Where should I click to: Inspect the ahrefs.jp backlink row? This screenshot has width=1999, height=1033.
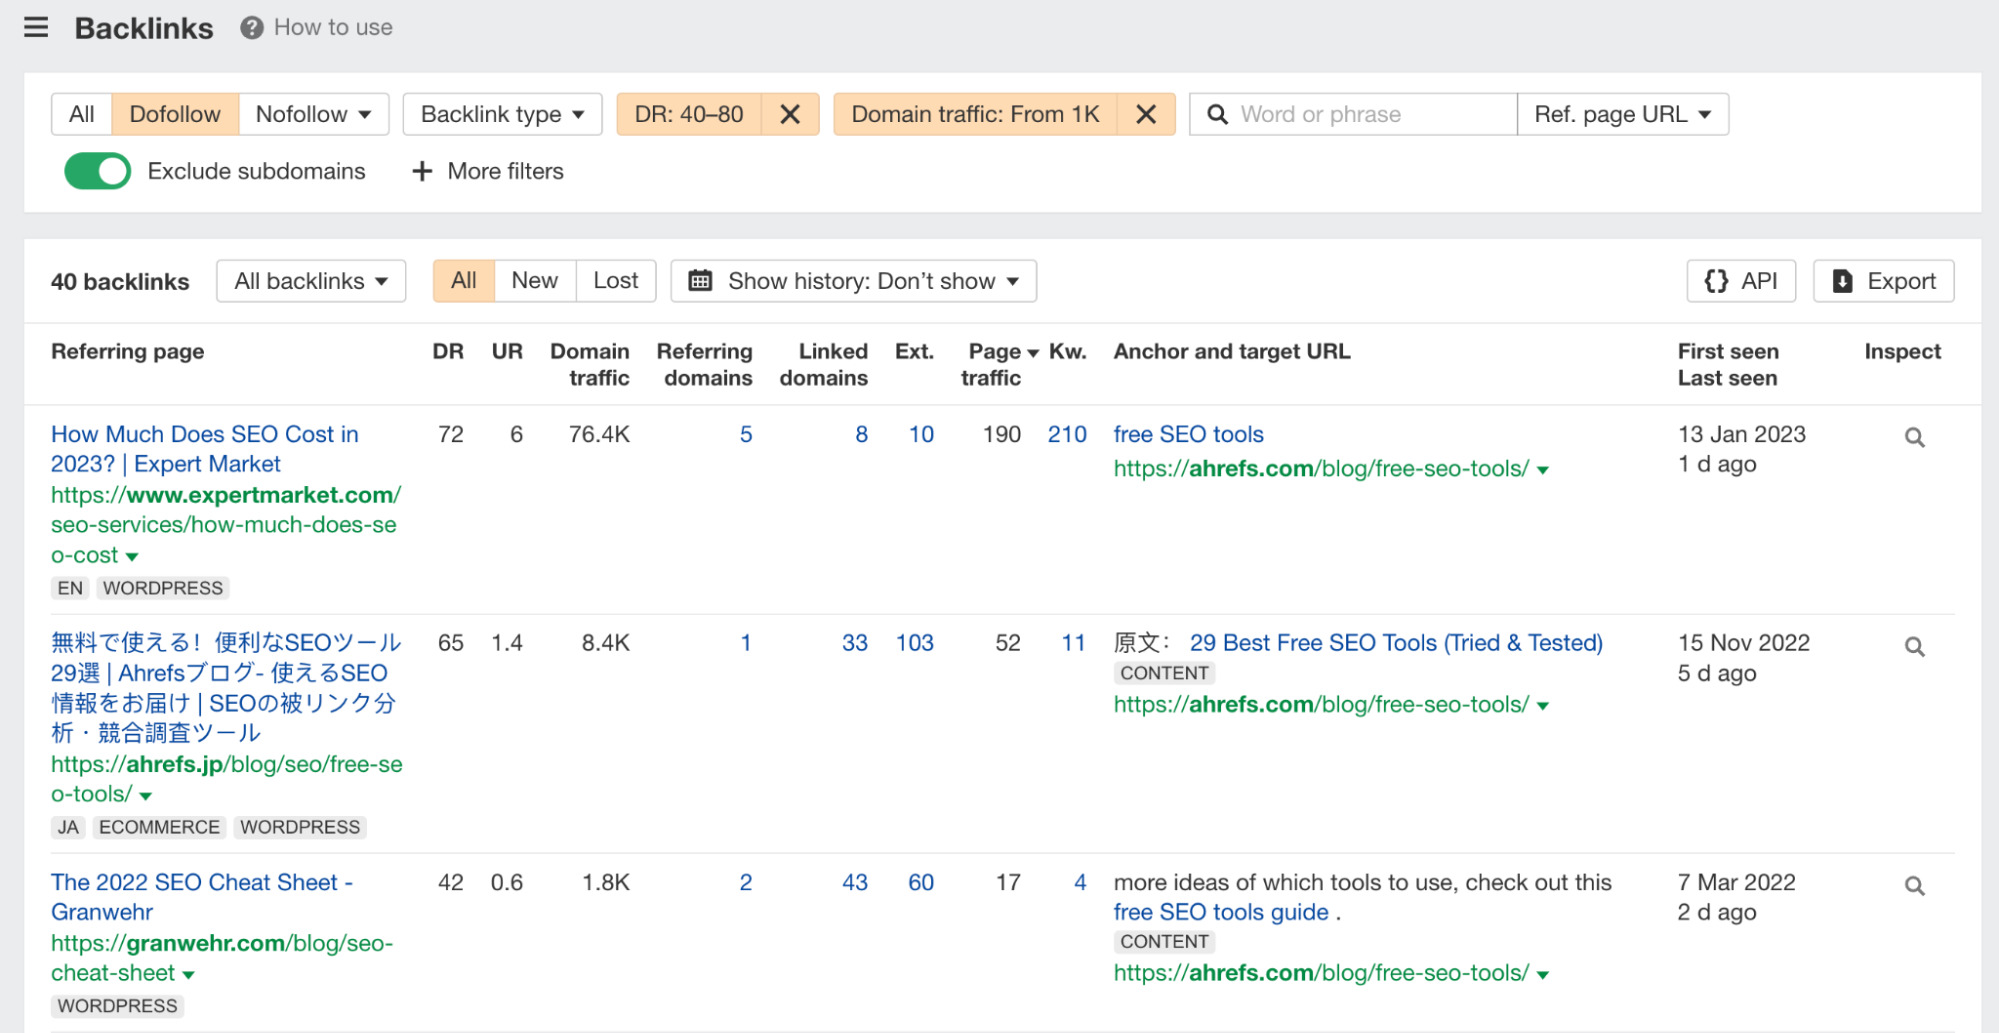point(1913,646)
